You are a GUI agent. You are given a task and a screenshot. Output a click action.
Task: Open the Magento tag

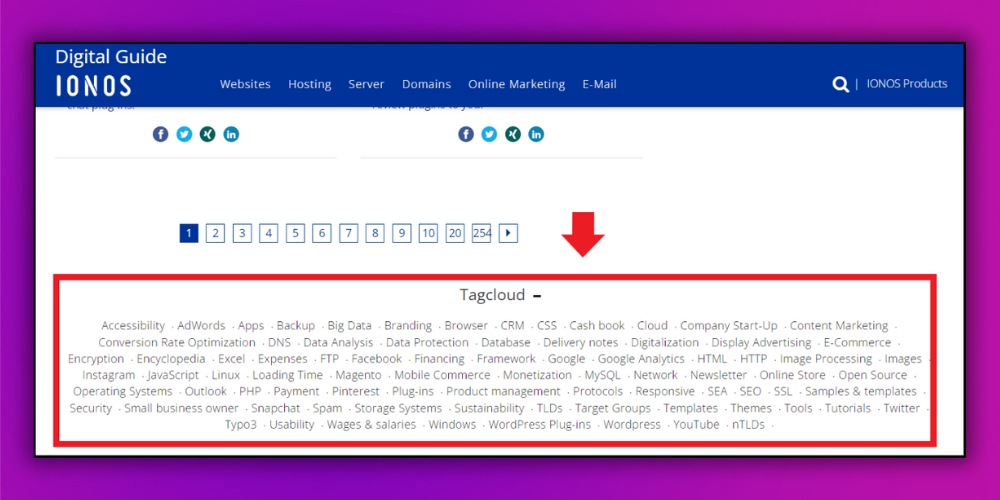[358, 376]
